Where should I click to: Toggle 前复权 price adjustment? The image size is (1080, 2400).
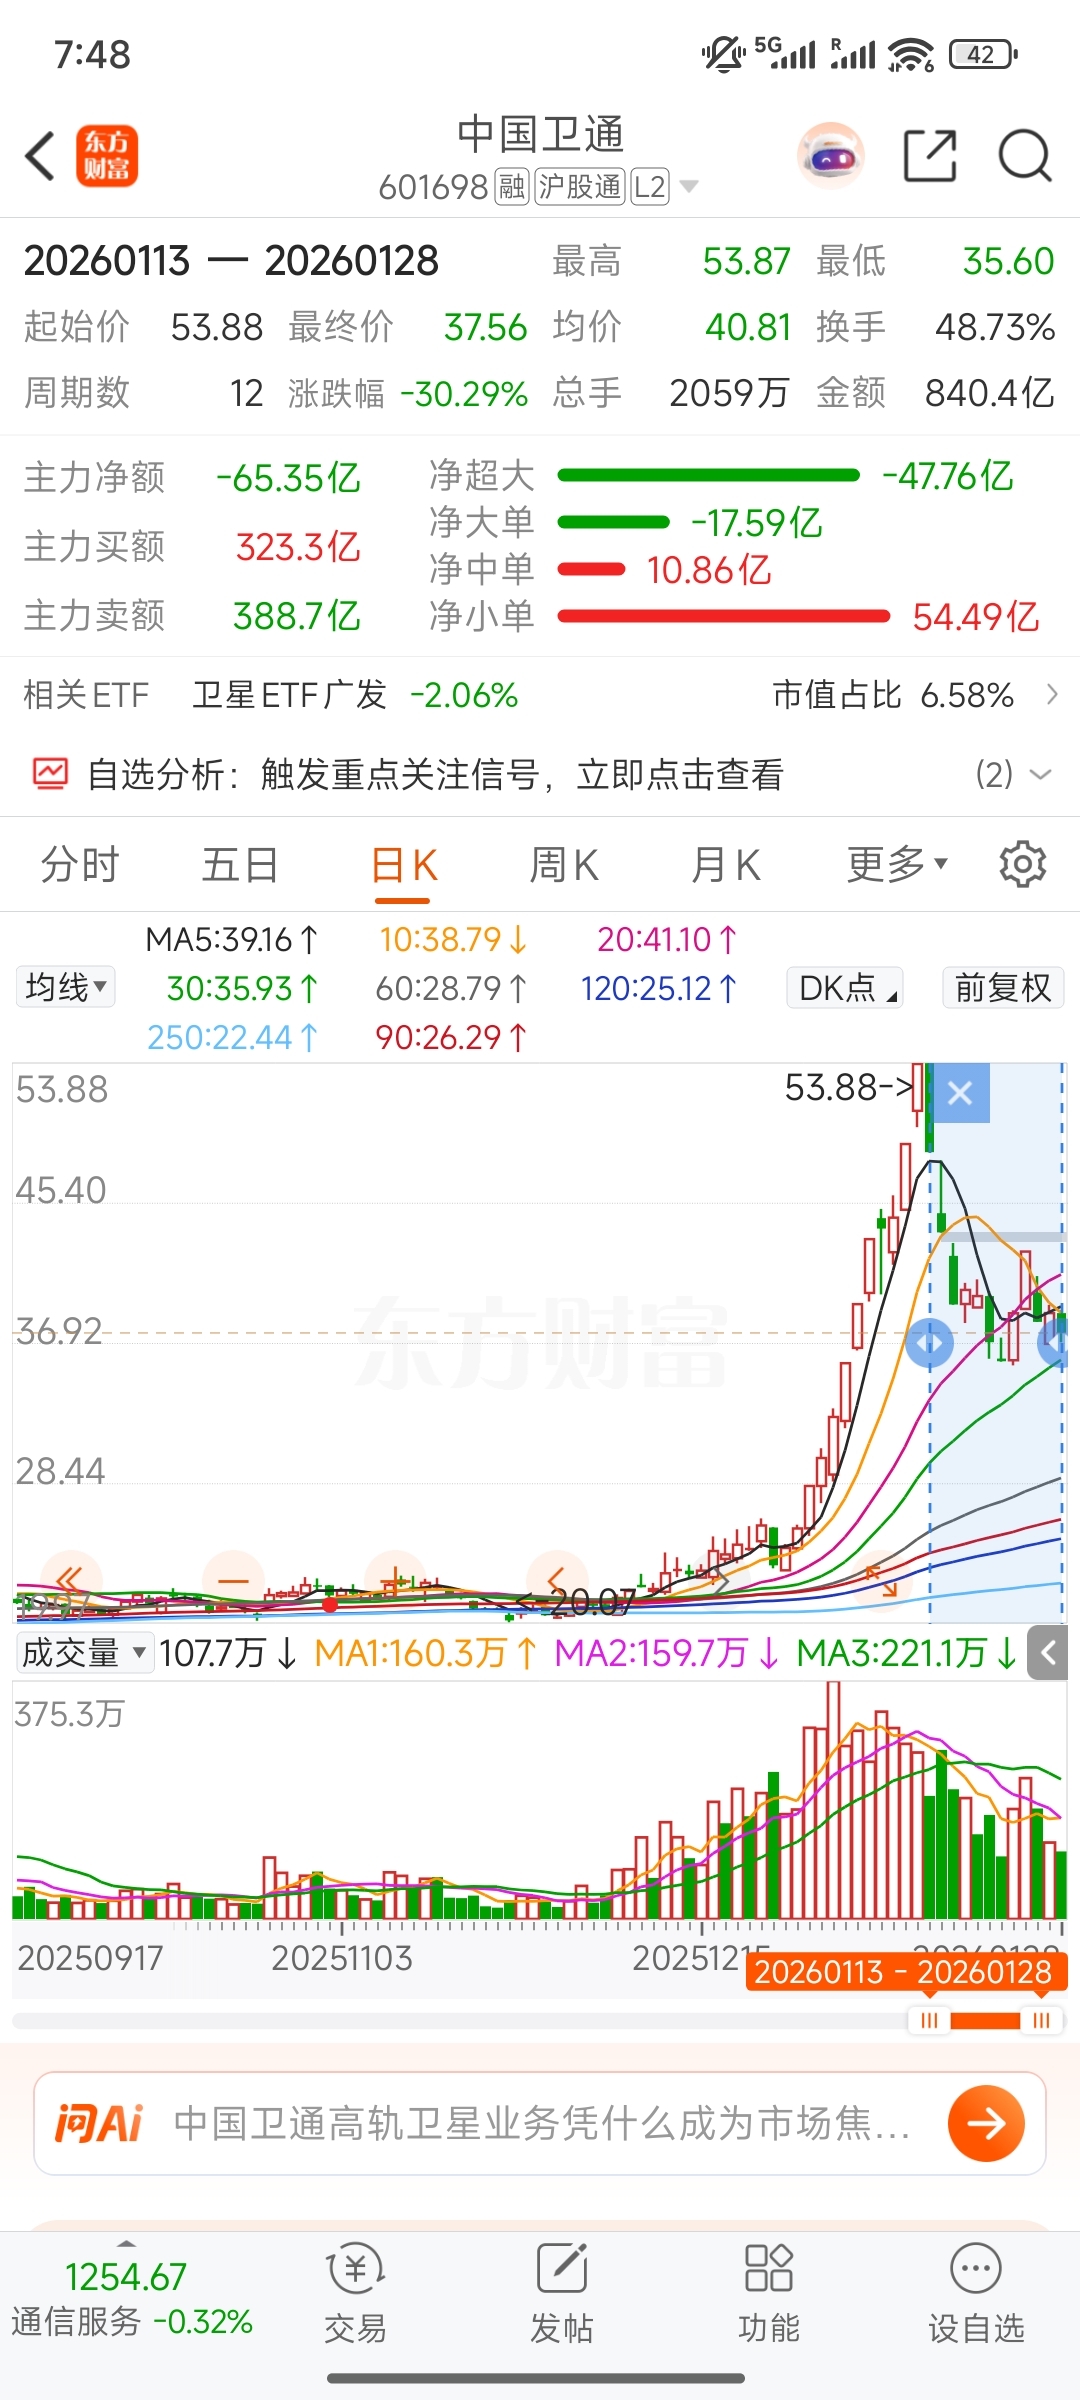(1003, 988)
